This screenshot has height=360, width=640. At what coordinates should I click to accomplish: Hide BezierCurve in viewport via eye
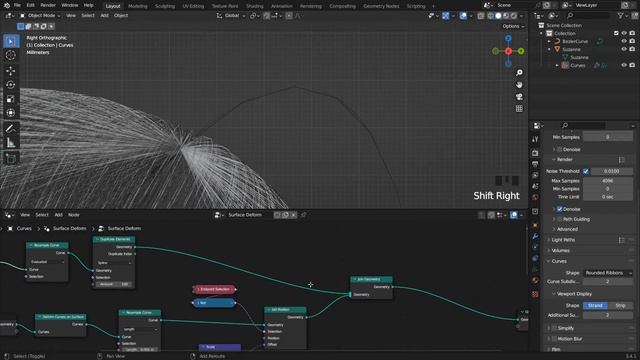click(x=624, y=41)
